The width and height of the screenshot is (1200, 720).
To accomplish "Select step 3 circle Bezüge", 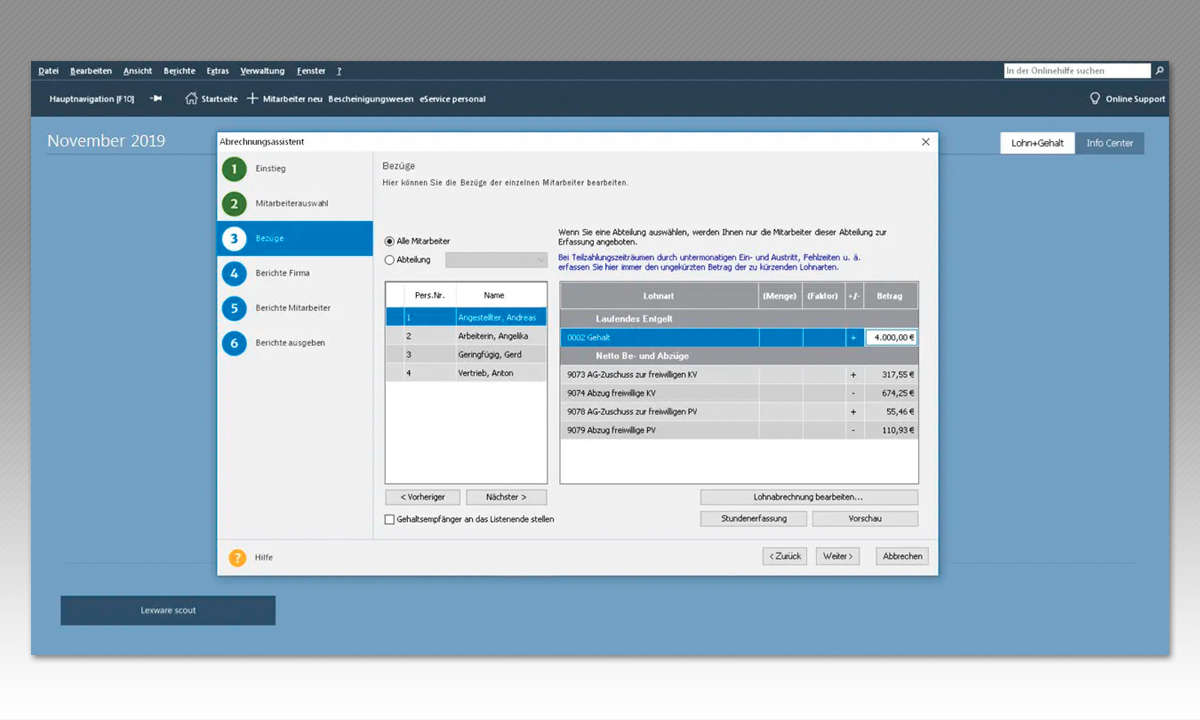I will tap(234, 239).
